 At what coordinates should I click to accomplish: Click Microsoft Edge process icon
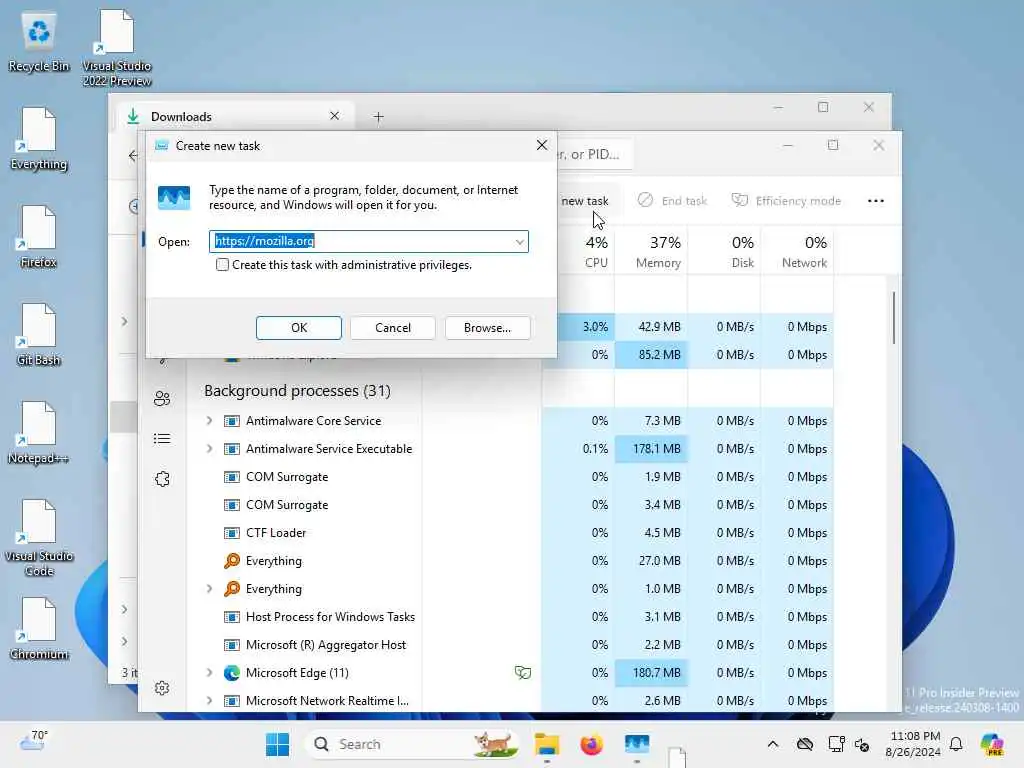point(231,672)
